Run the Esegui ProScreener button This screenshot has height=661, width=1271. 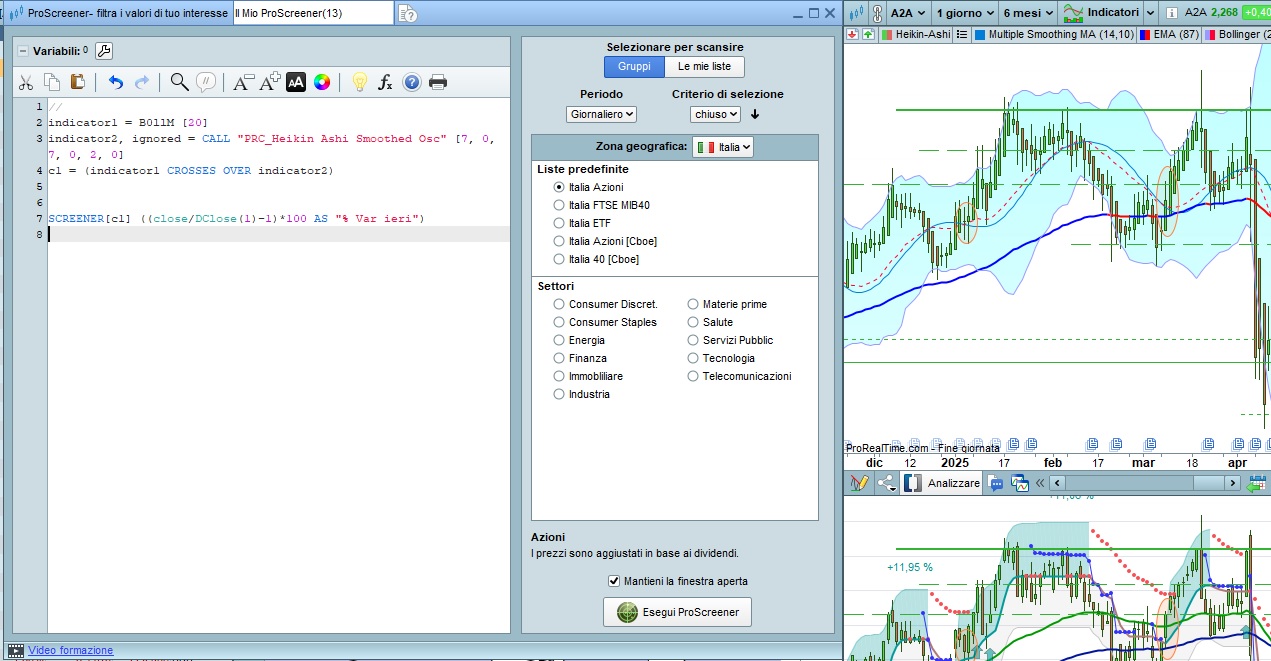click(677, 612)
